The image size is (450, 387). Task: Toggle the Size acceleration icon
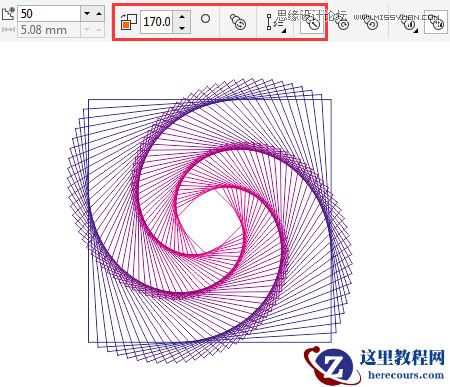pyautogui.click(x=436, y=22)
